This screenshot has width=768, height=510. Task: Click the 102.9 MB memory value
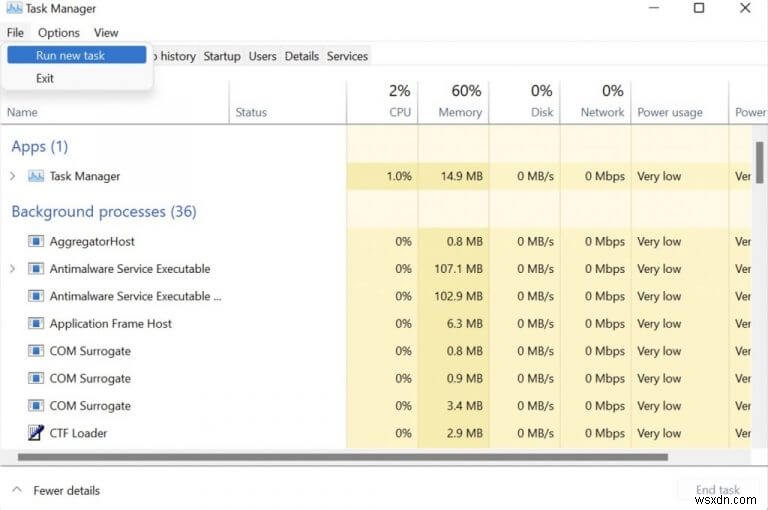click(x=458, y=296)
